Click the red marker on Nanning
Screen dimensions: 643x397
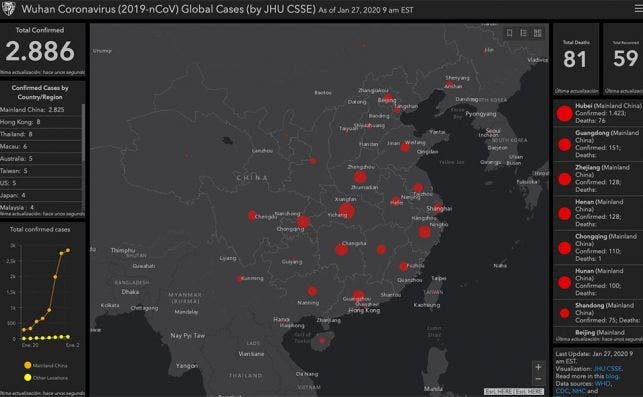312,292
